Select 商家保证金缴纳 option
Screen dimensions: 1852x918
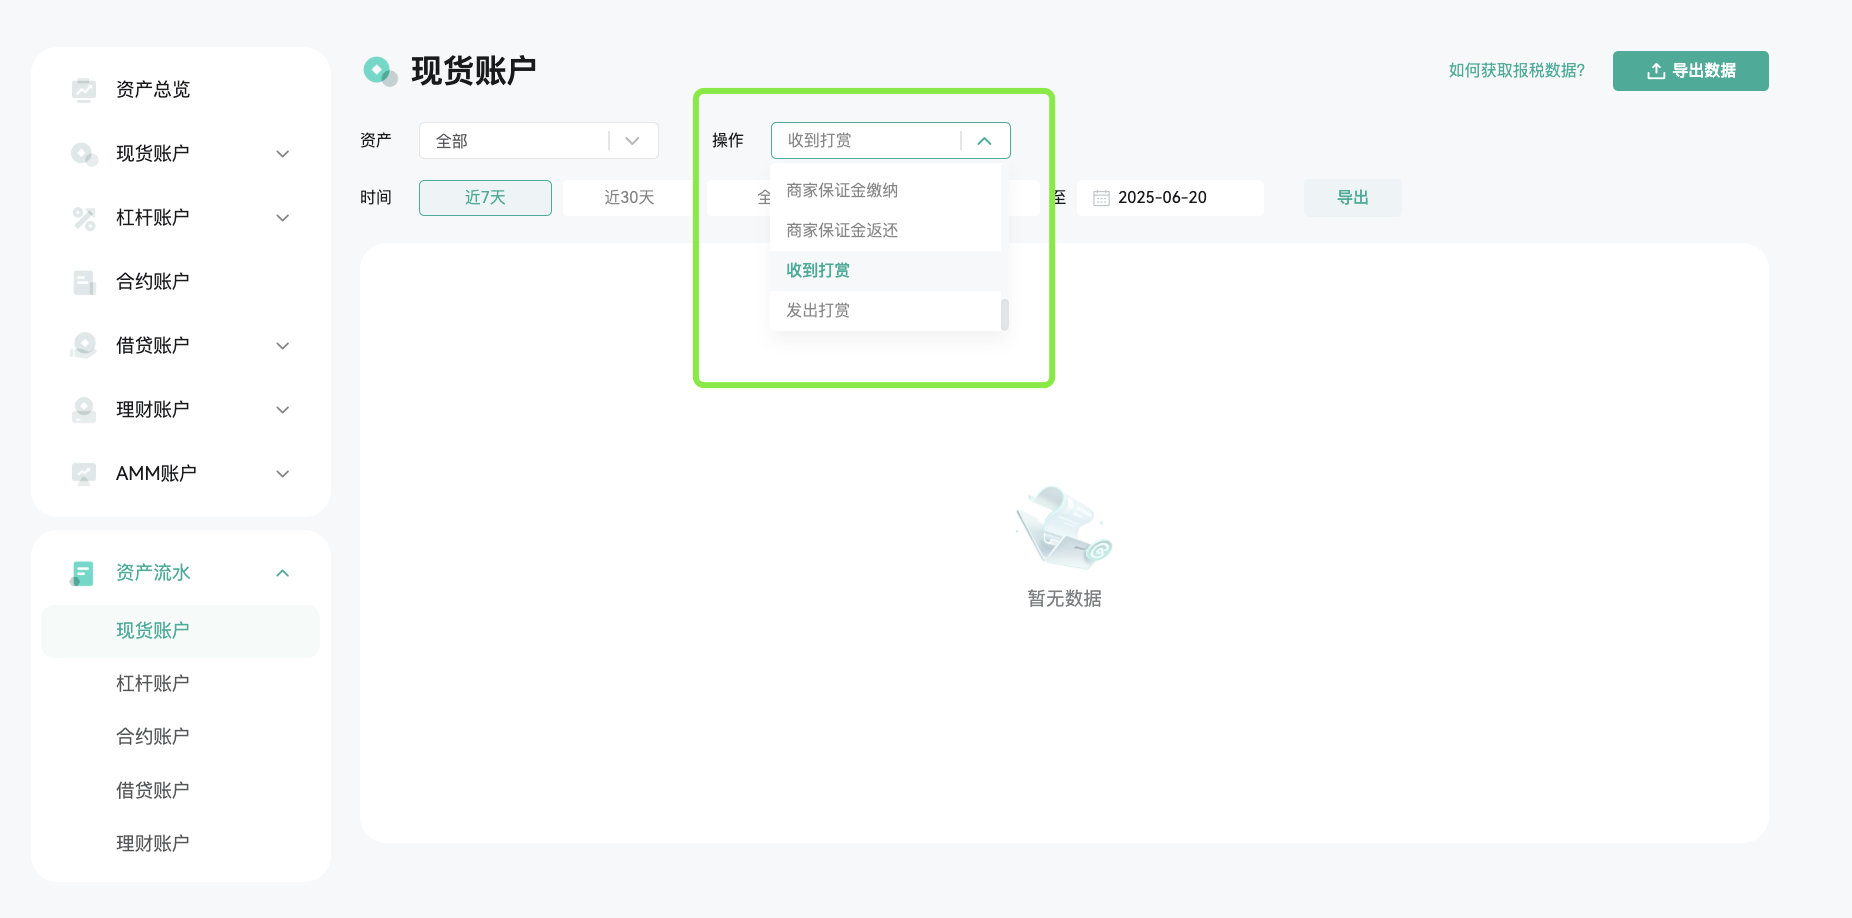[x=885, y=191]
